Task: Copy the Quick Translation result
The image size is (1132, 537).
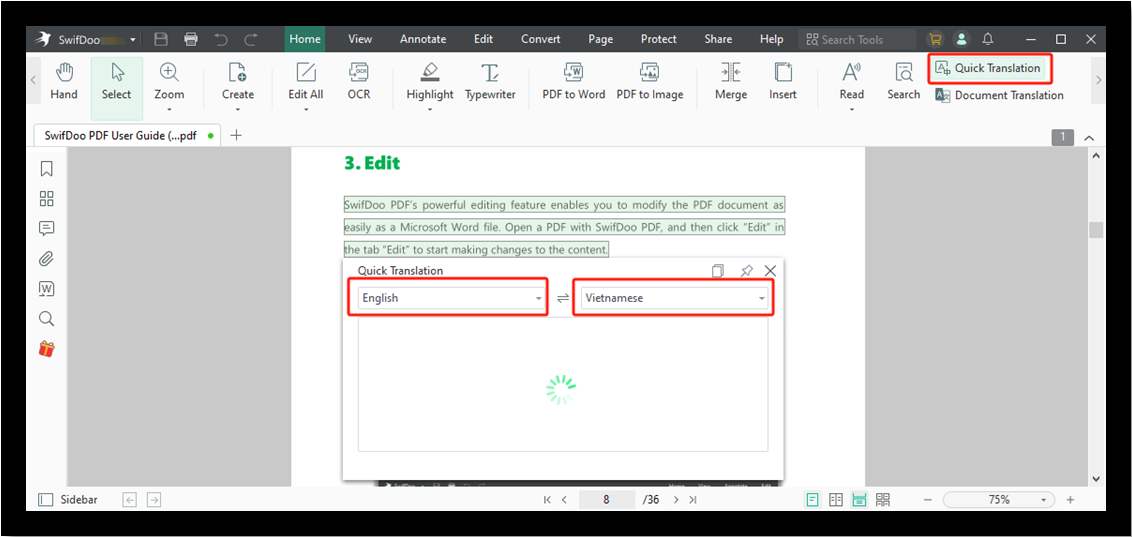Action: (x=718, y=271)
